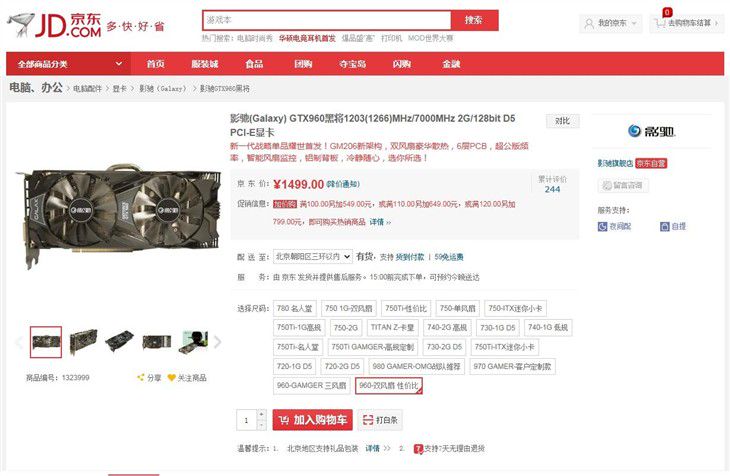Select 750Ti-性价比 option
The image size is (730, 476).
pyautogui.click(x=406, y=308)
